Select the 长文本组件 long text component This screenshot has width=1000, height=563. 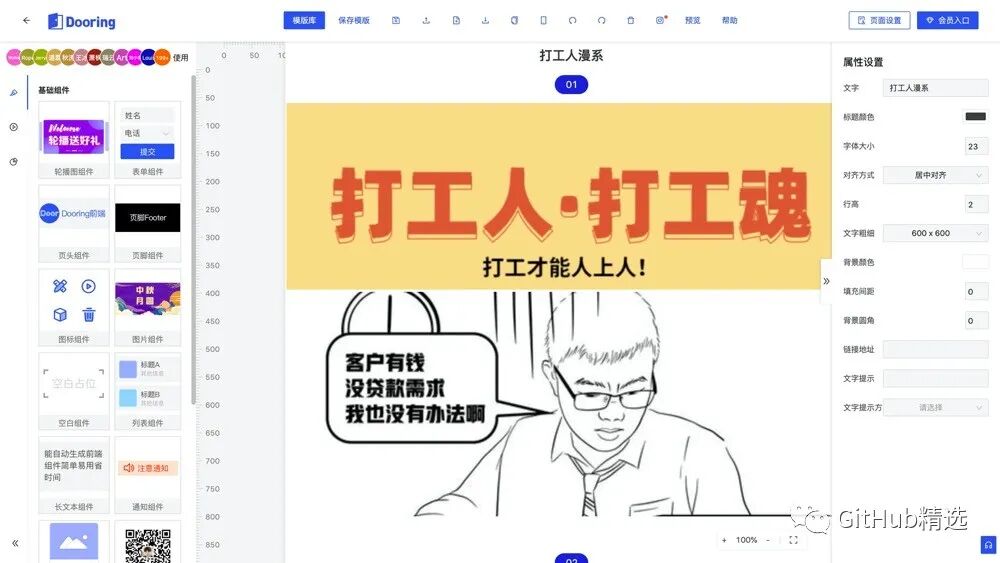pos(74,475)
